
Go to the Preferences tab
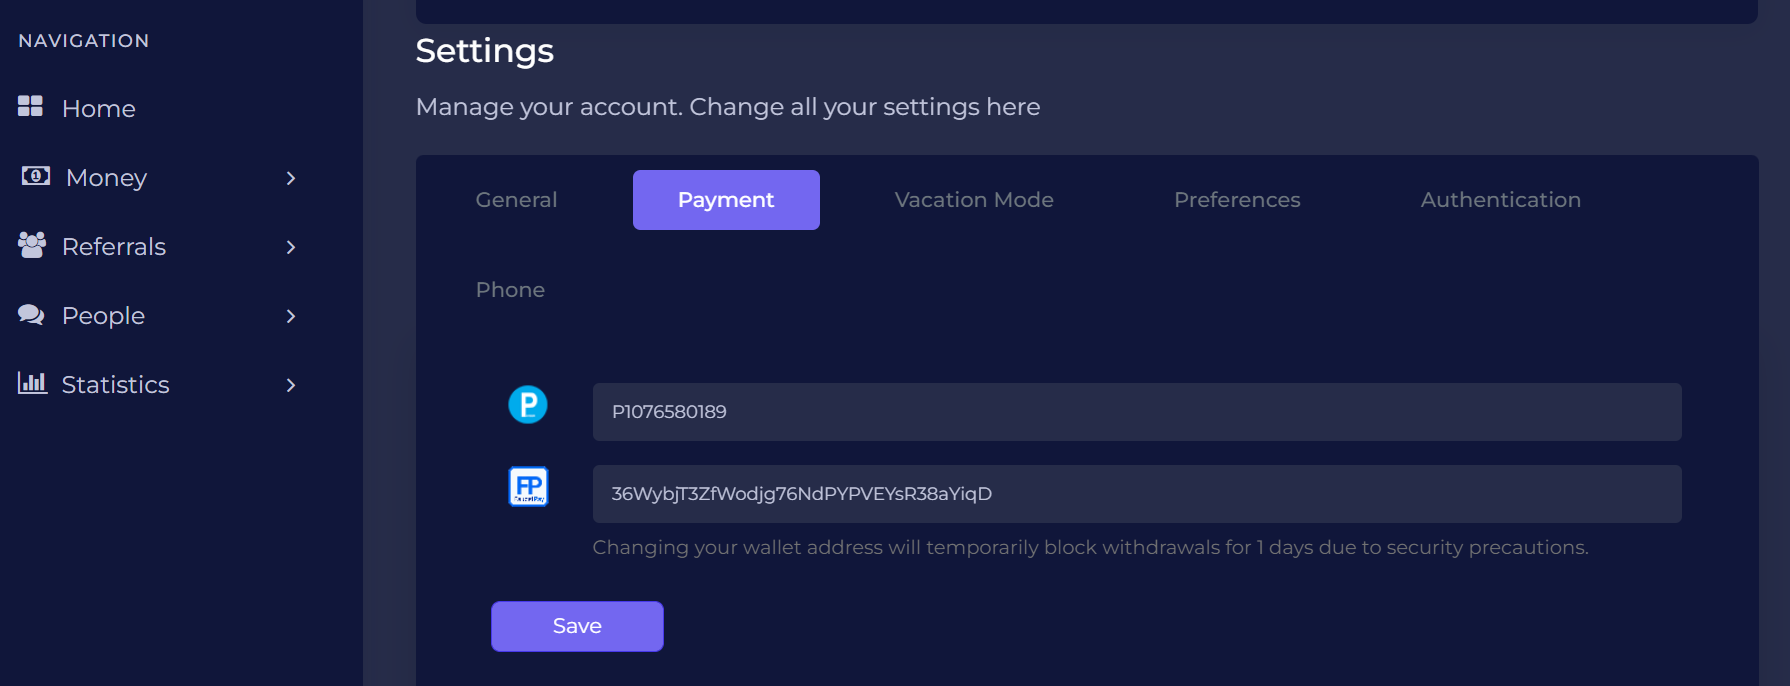[x=1237, y=200]
